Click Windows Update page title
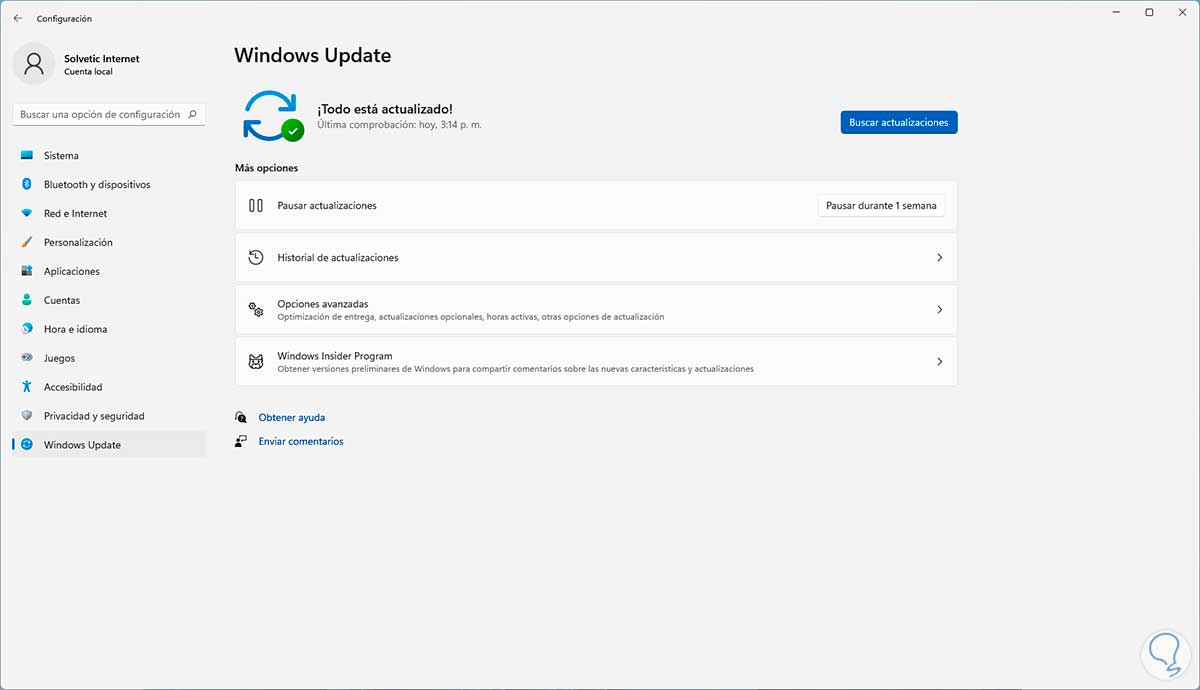Image resolution: width=1200 pixels, height=690 pixels. [313, 55]
